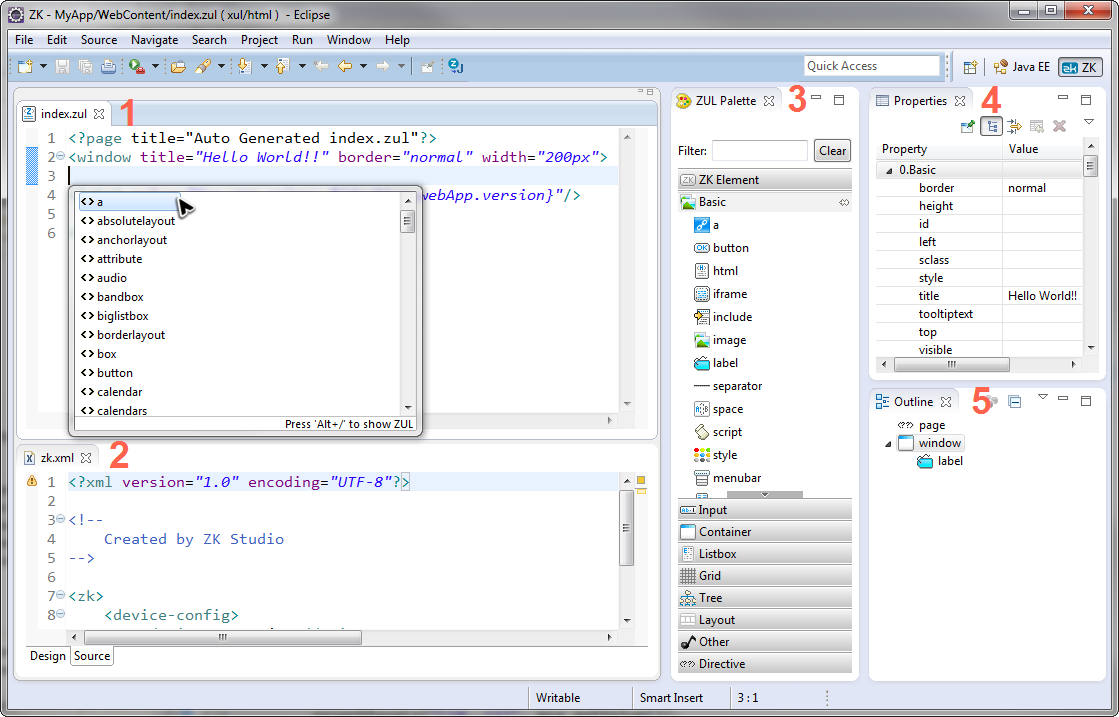This screenshot has height=717, width=1119.
Task: Expand the Tree palette category
Action: click(x=765, y=598)
